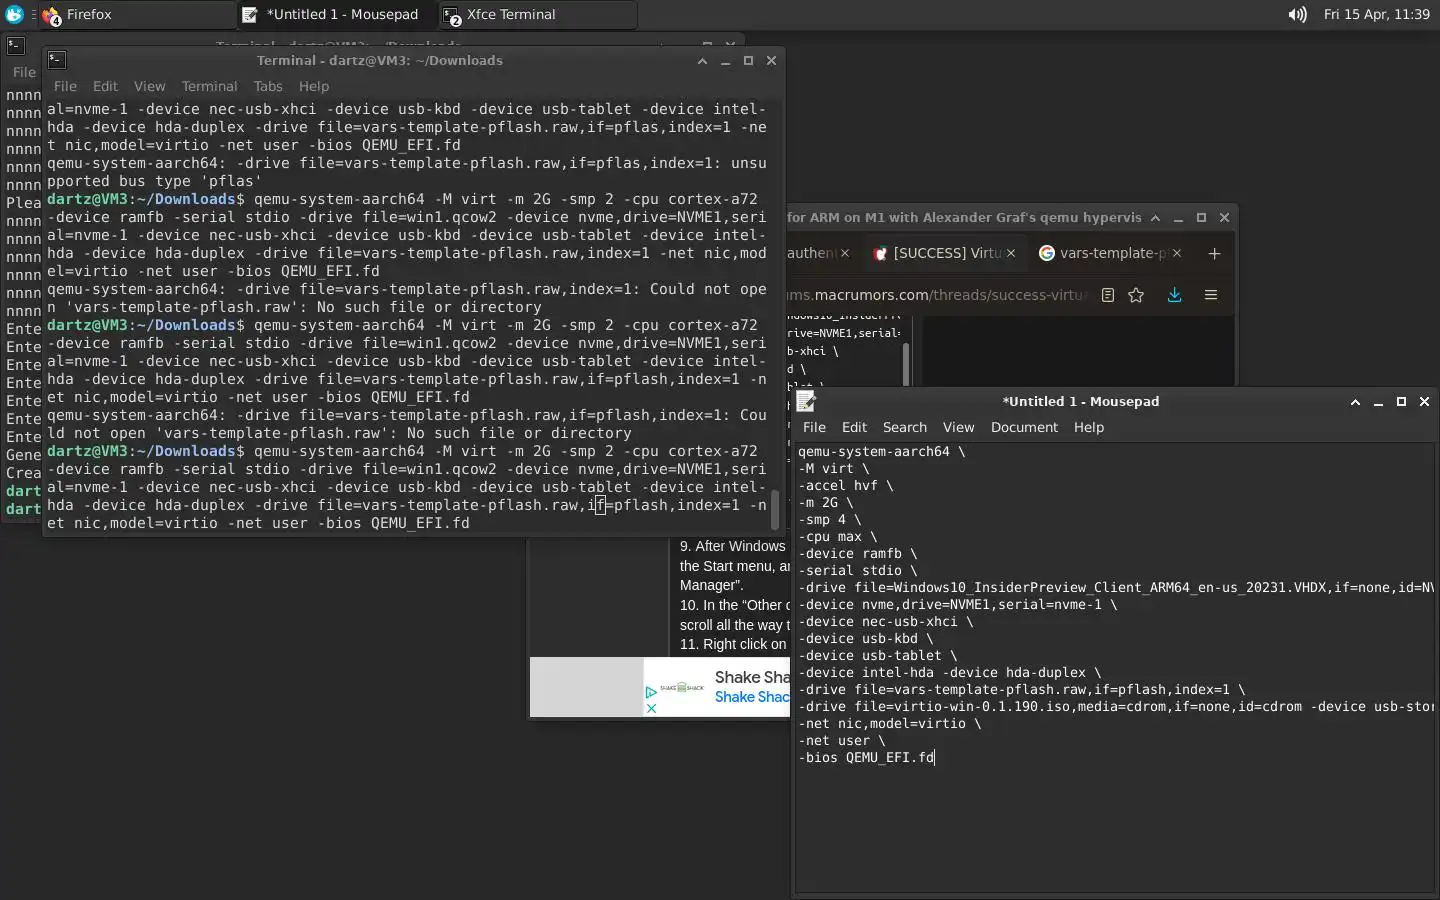Open the volume control in the system tray
Image resolution: width=1440 pixels, height=900 pixels.
(1297, 14)
